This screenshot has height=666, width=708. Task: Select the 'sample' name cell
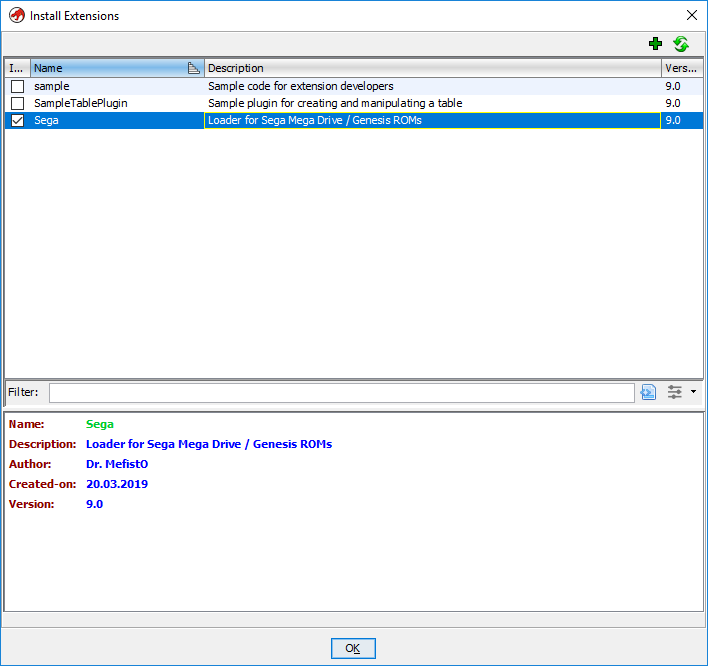pyautogui.click(x=117, y=86)
